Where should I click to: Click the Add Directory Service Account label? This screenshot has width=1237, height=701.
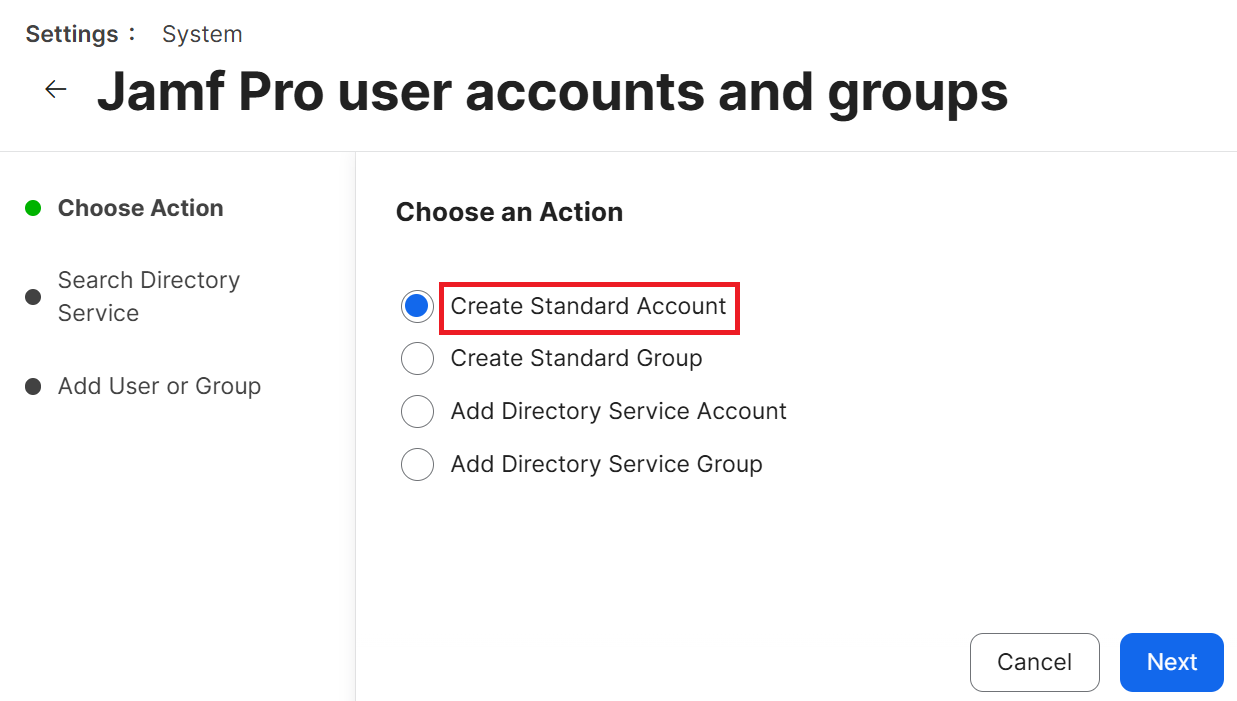pos(619,411)
